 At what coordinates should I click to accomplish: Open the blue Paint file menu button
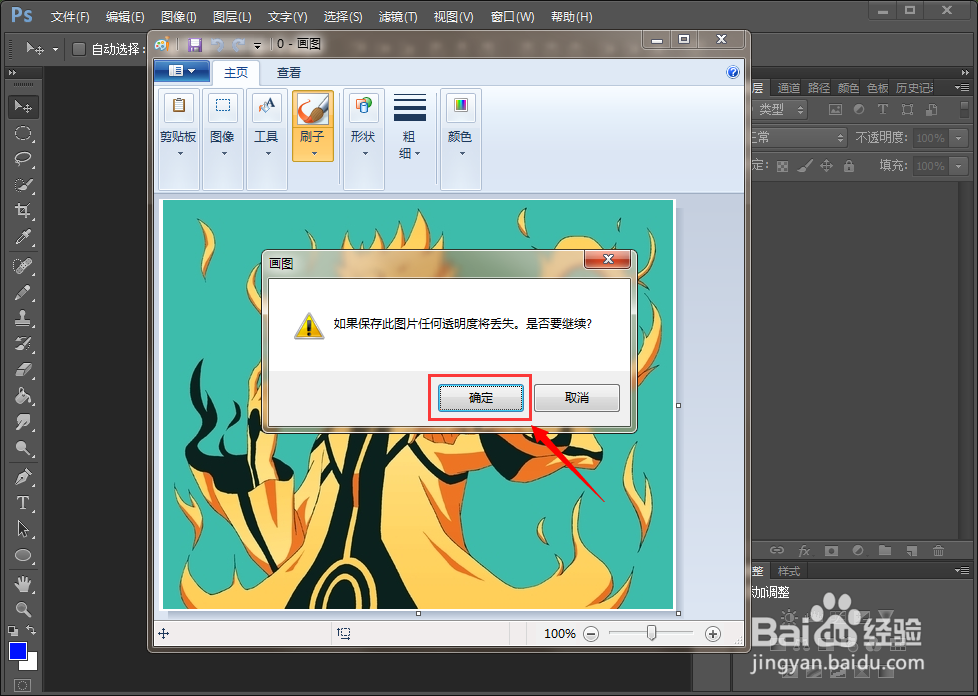182,71
